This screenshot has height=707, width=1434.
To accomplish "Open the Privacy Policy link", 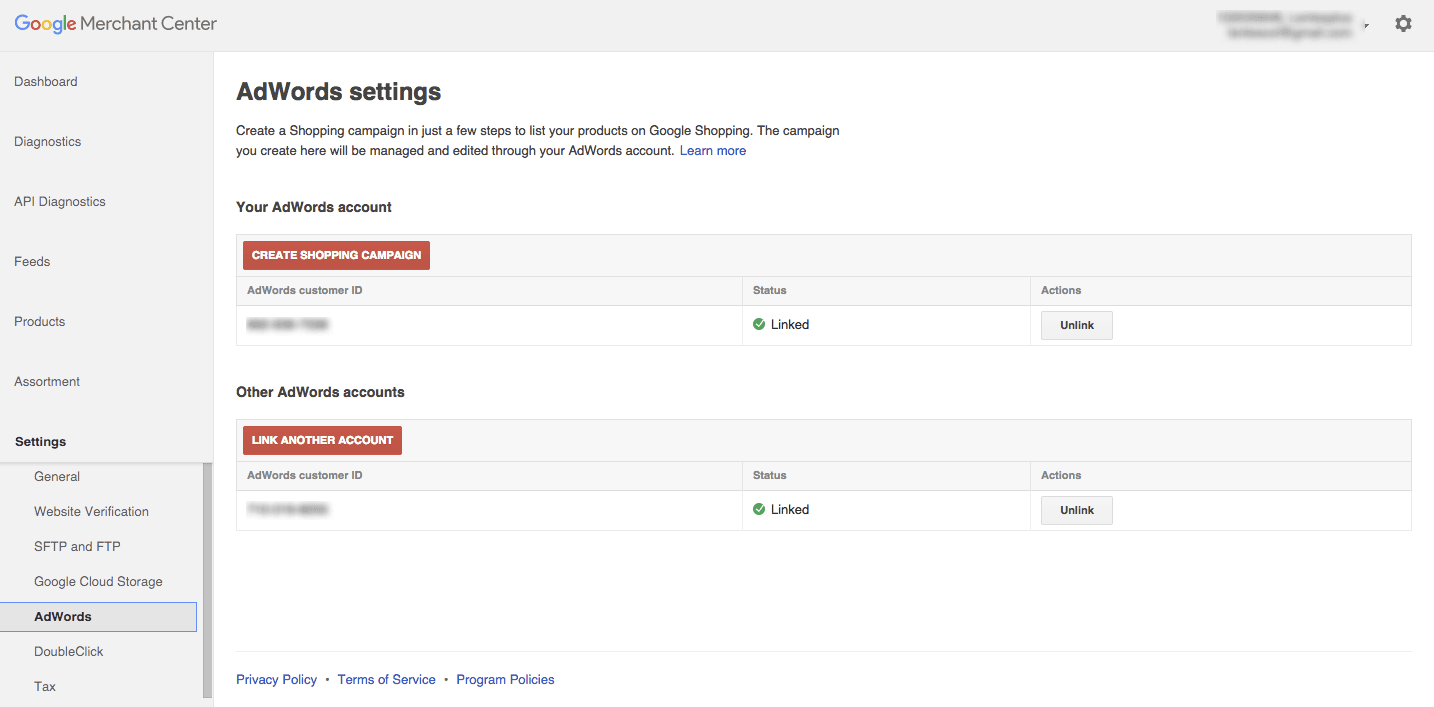I will (x=276, y=680).
